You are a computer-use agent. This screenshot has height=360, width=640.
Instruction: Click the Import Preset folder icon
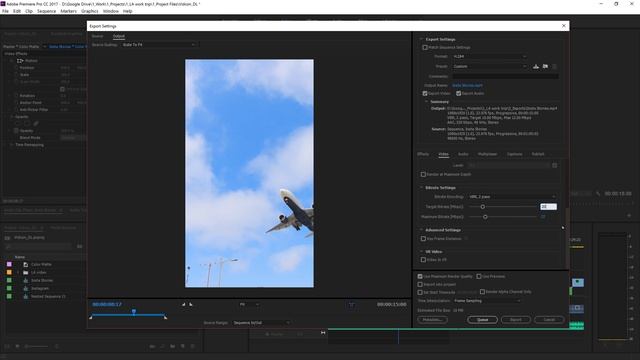pyautogui.click(x=545, y=66)
